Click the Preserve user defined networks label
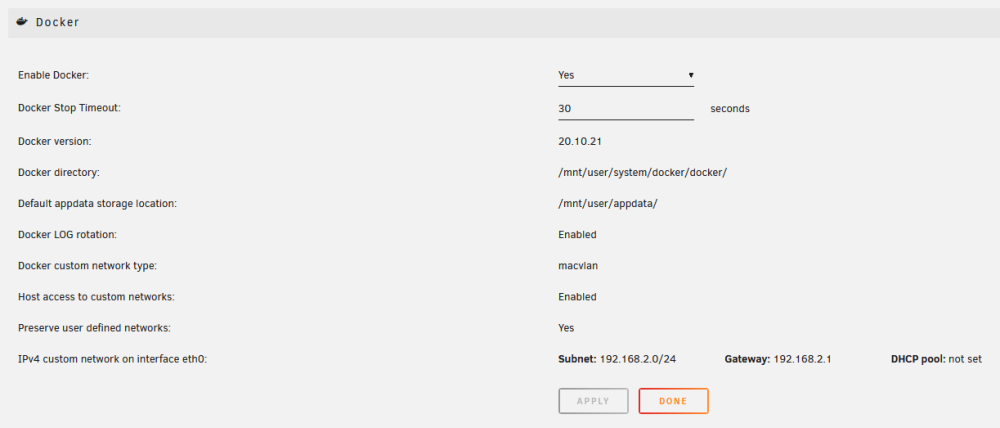 94,328
